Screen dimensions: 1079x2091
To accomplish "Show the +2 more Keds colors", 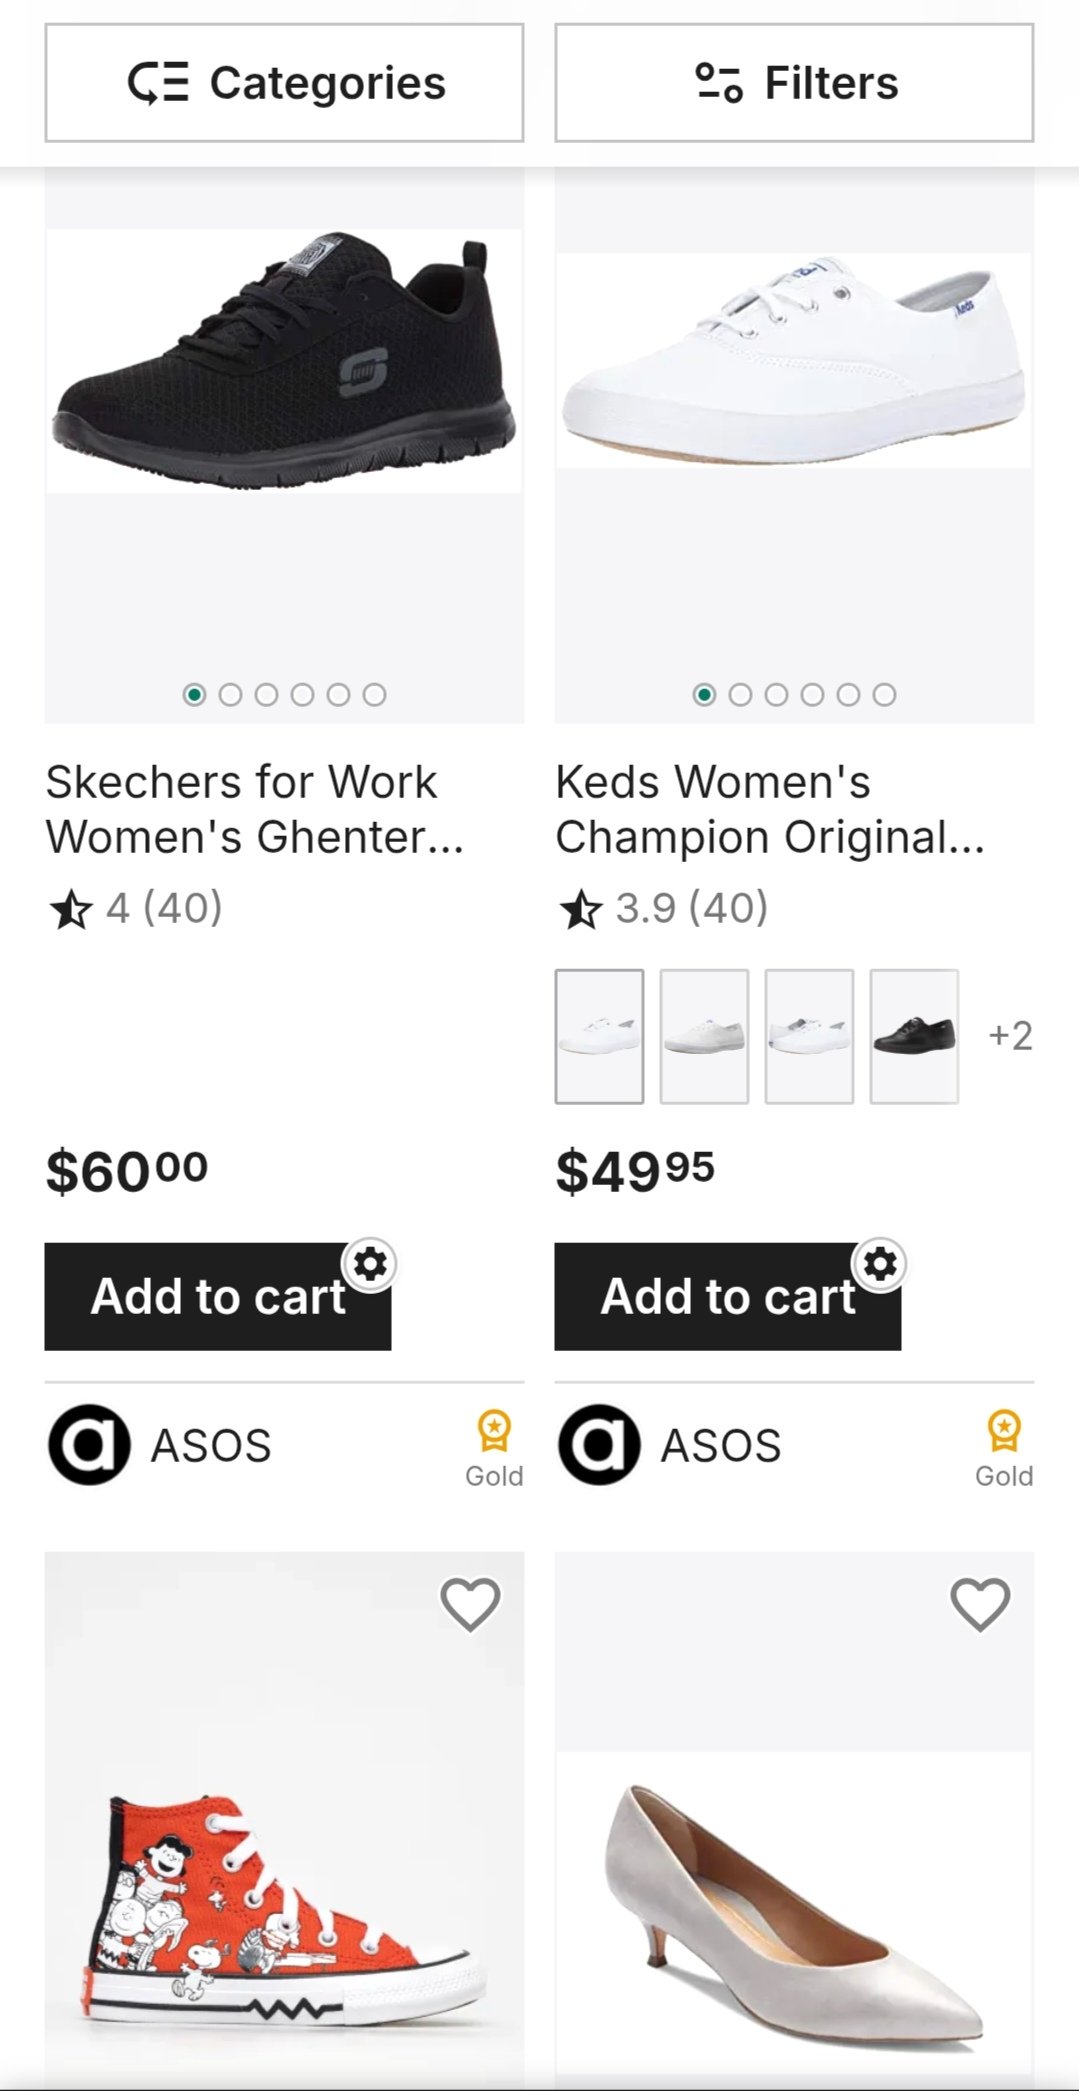I will tap(1010, 1036).
